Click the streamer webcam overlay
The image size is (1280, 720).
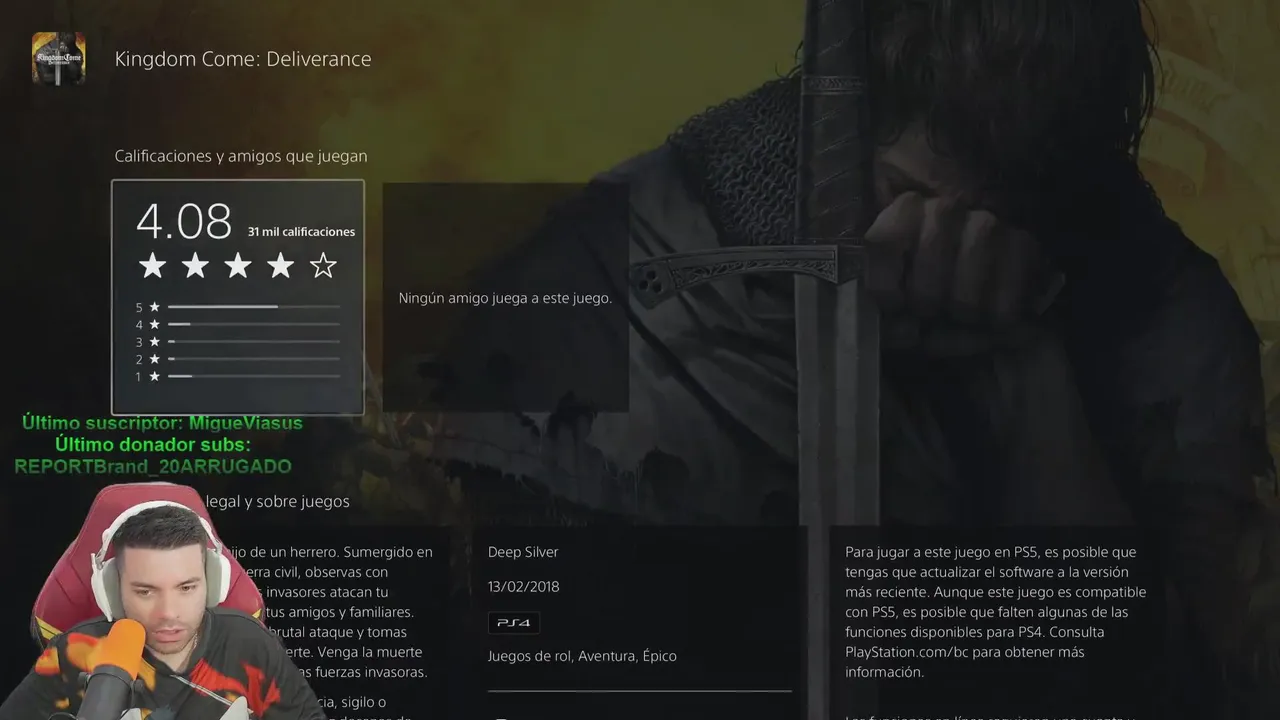point(165,602)
